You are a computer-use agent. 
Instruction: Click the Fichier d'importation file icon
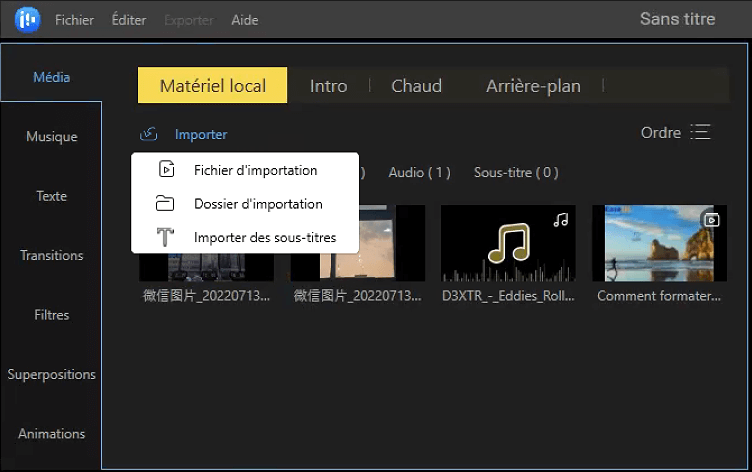tap(166, 169)
